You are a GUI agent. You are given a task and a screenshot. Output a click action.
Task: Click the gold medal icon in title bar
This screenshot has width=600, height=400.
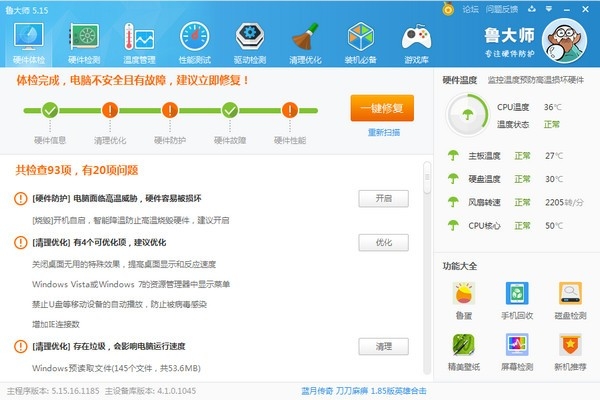(448, 9)
